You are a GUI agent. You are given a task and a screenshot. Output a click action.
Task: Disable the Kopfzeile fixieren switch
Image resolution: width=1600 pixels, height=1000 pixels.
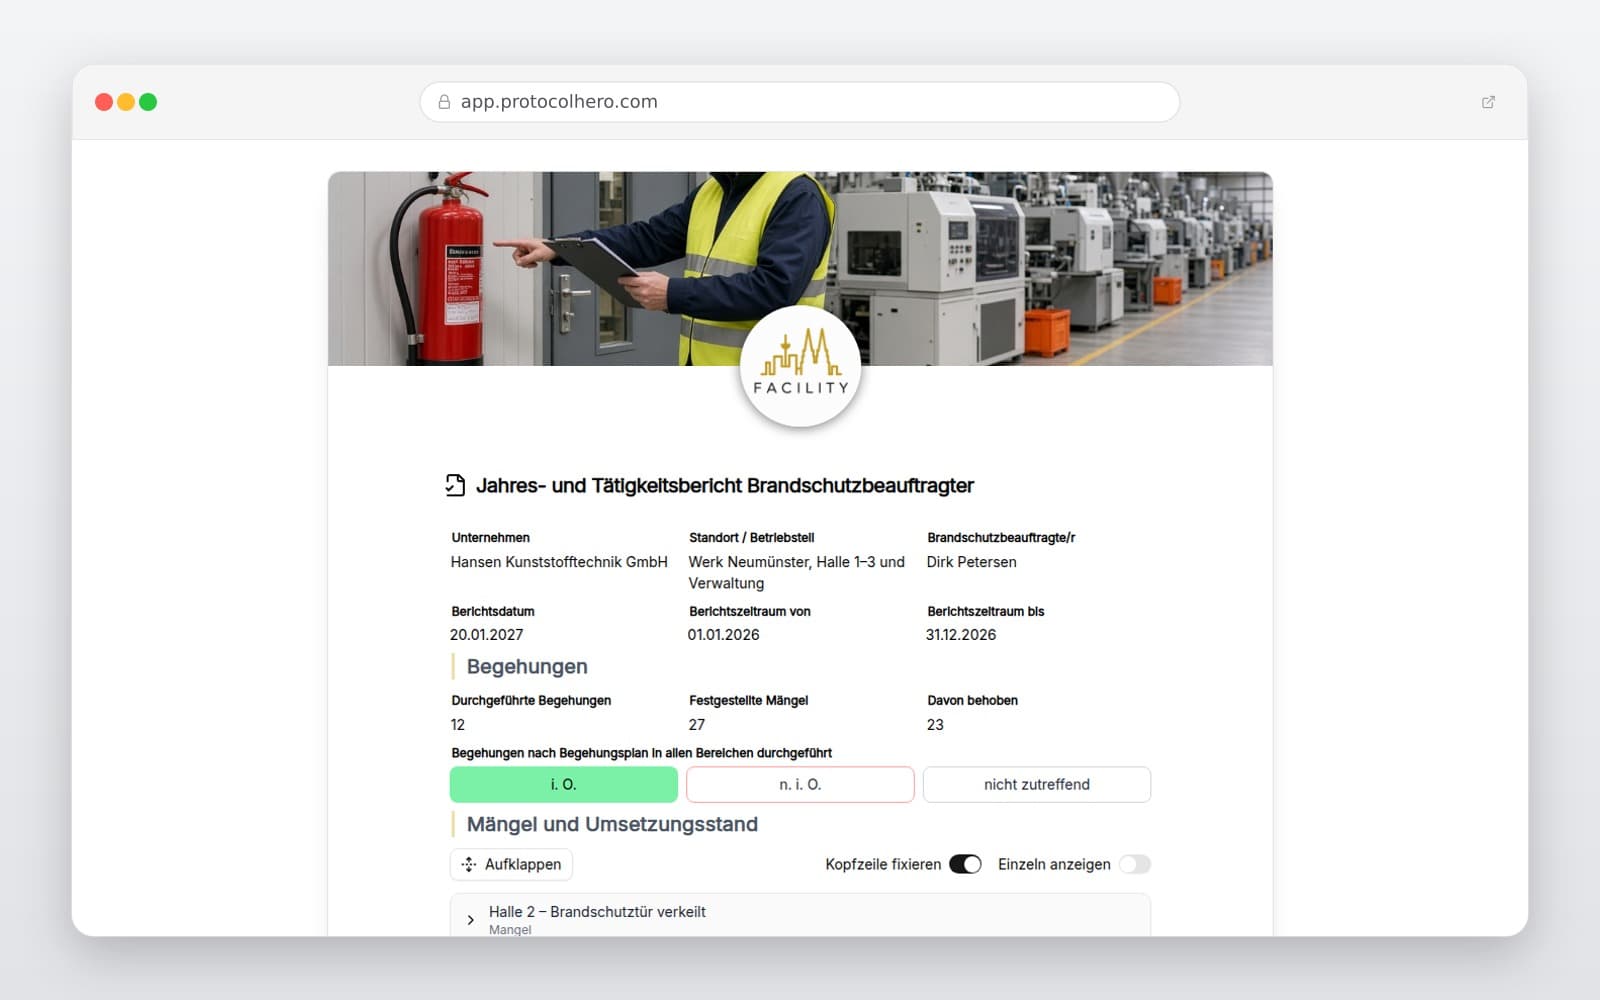[x=965, y=864]
